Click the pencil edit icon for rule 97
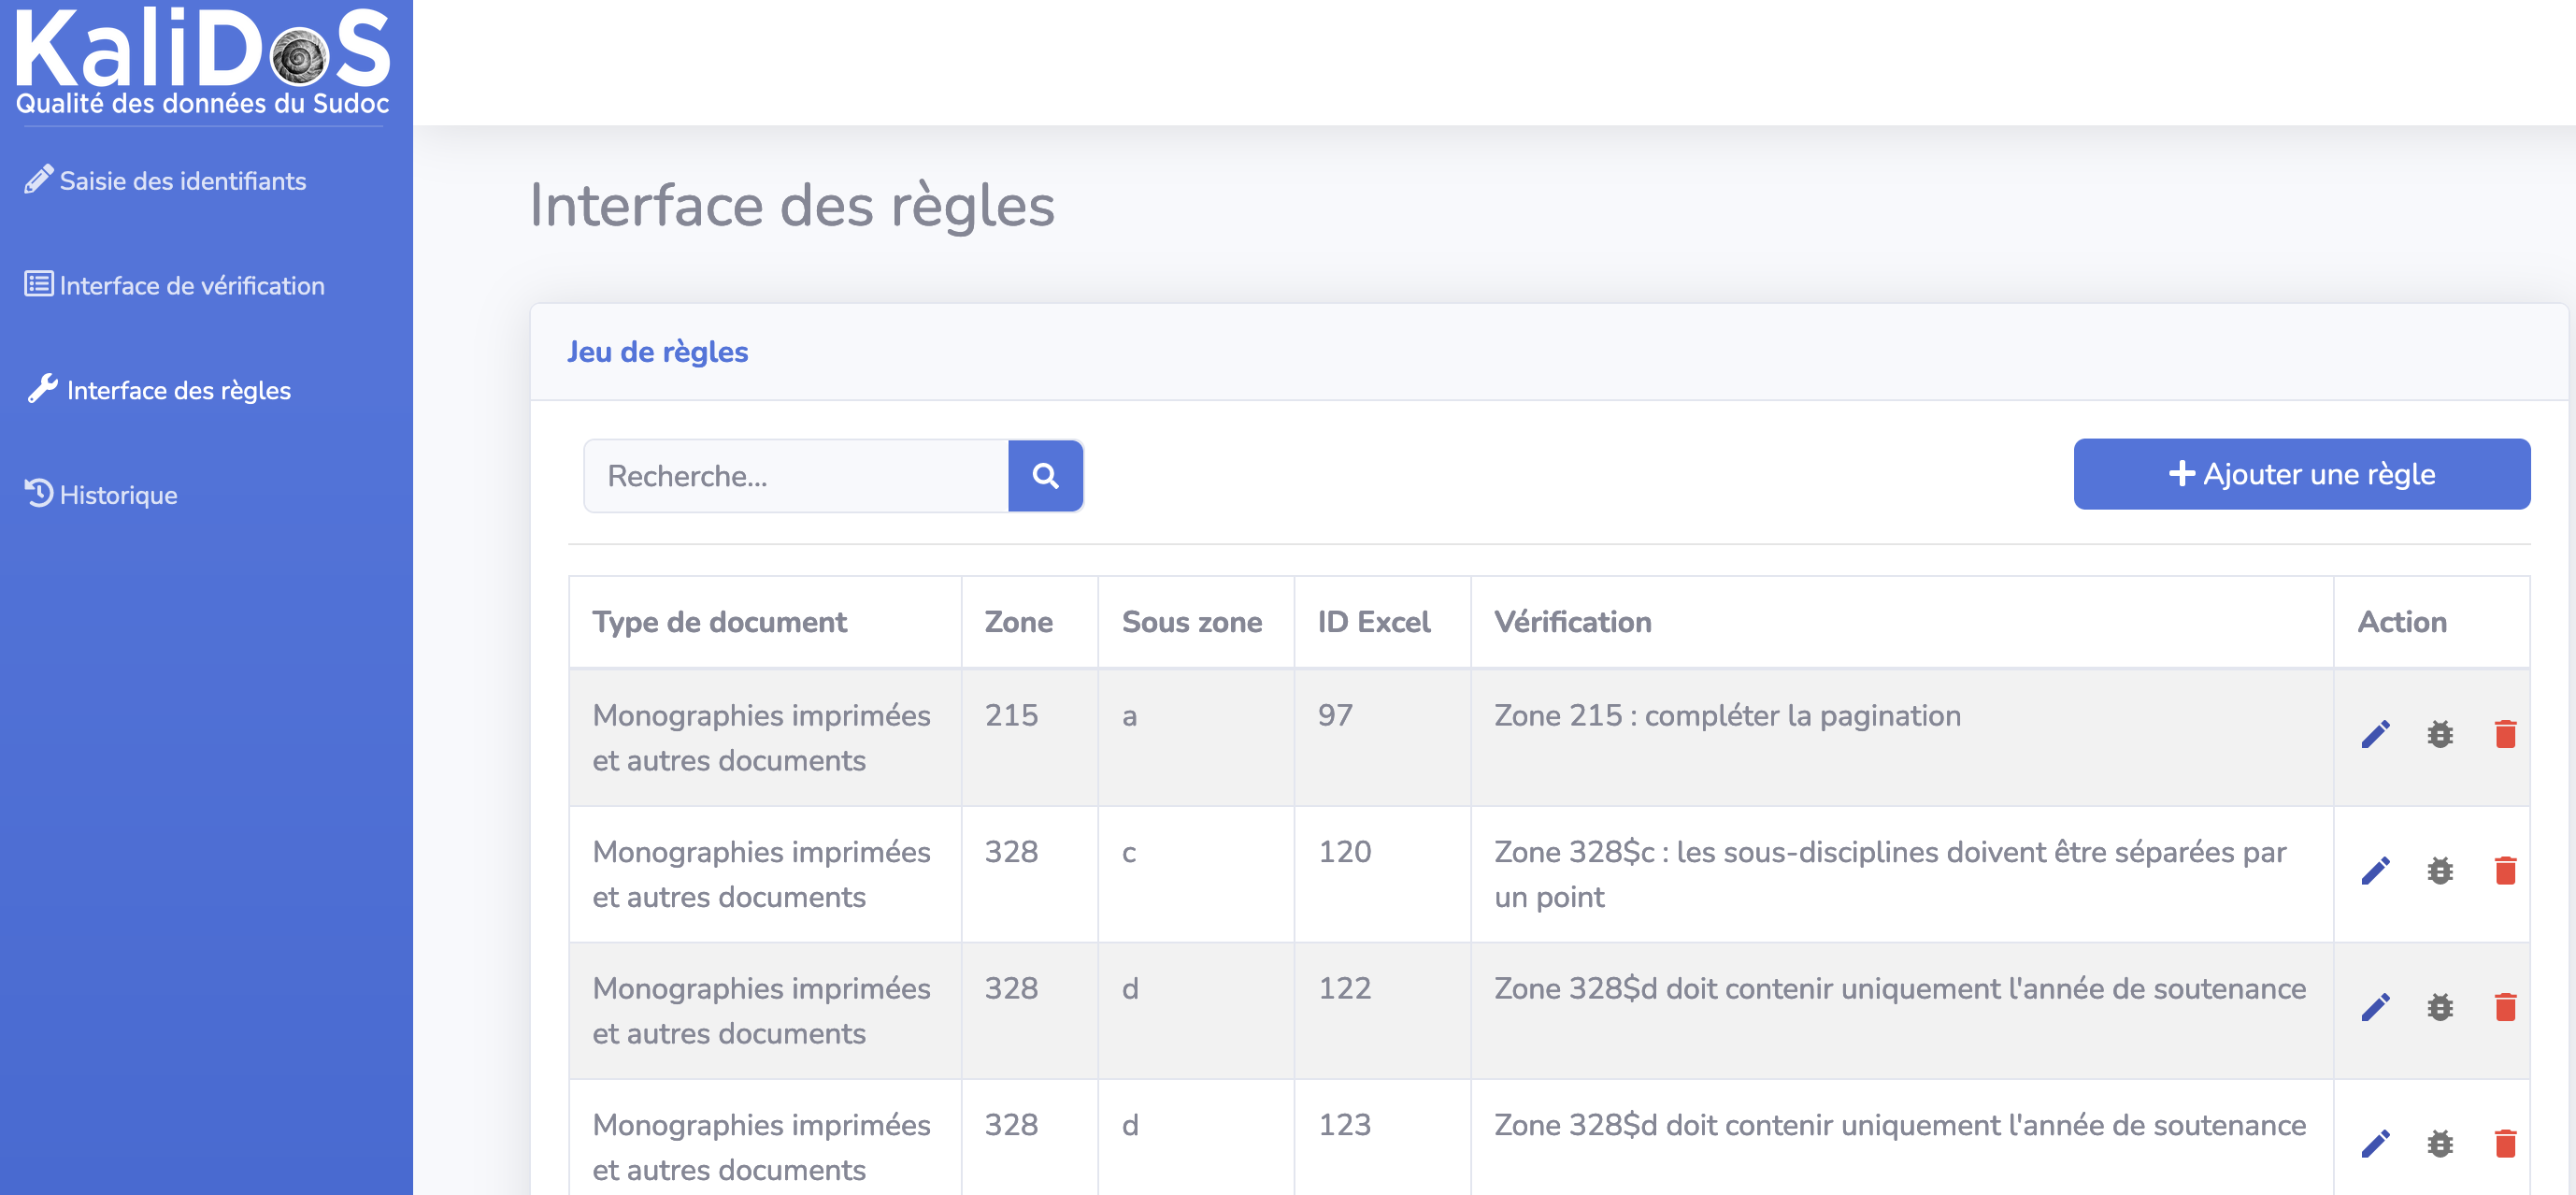The image size is (2576, 1195). point(2375,734)
